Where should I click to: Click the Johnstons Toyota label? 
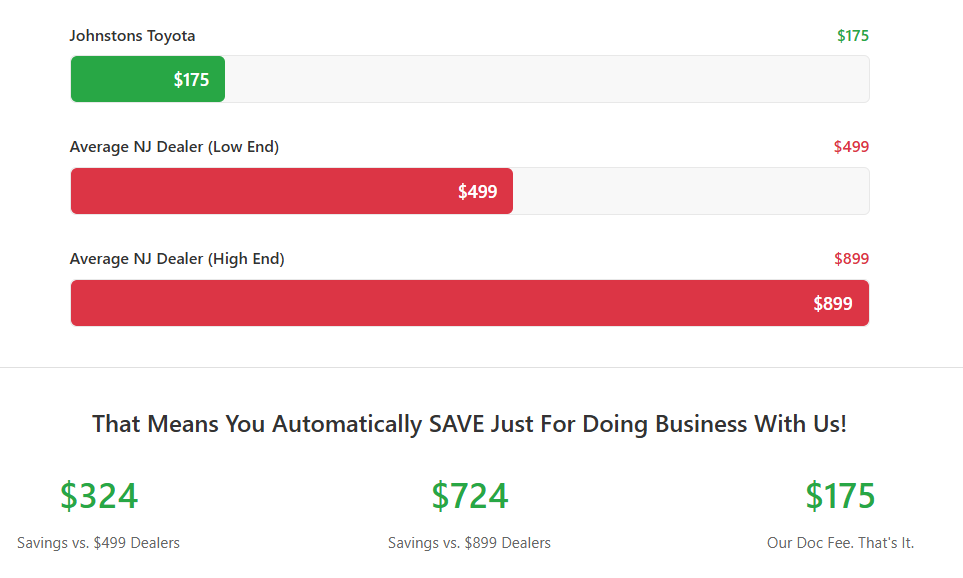(x=132, y=36)
